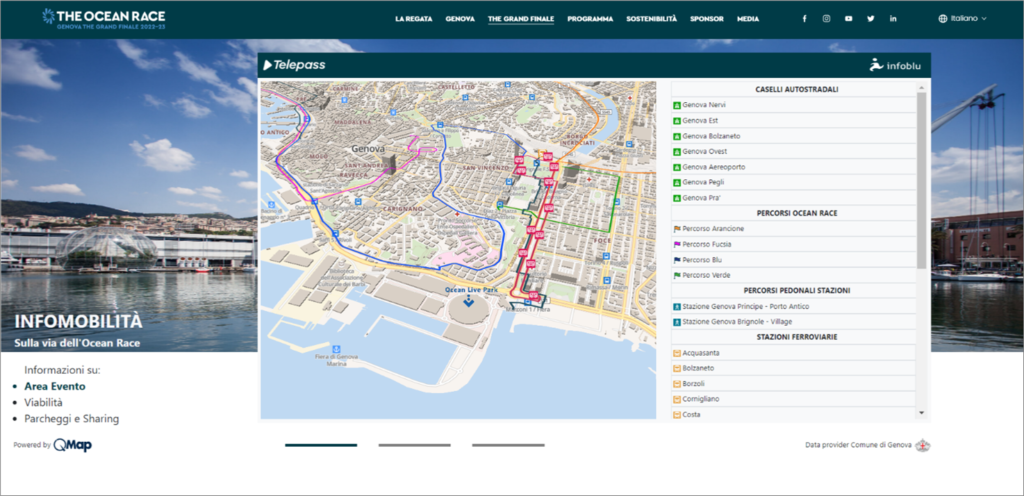Open the Twitter social icon
The image size is (1024, 496).
tap(871, 19)
